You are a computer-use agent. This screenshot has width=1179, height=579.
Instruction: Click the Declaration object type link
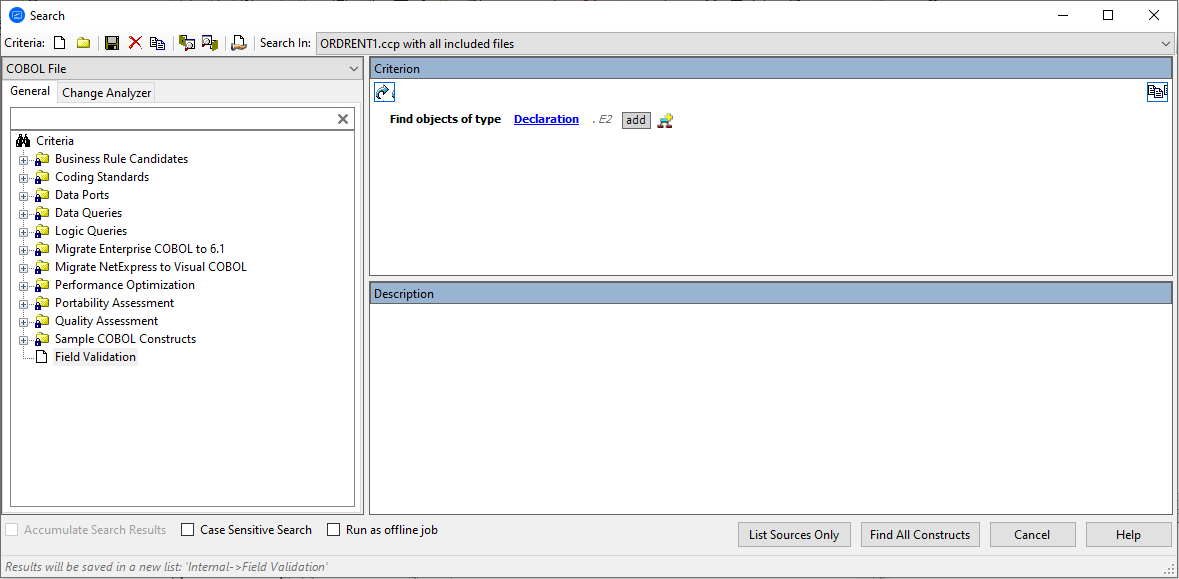coord(546,118)
